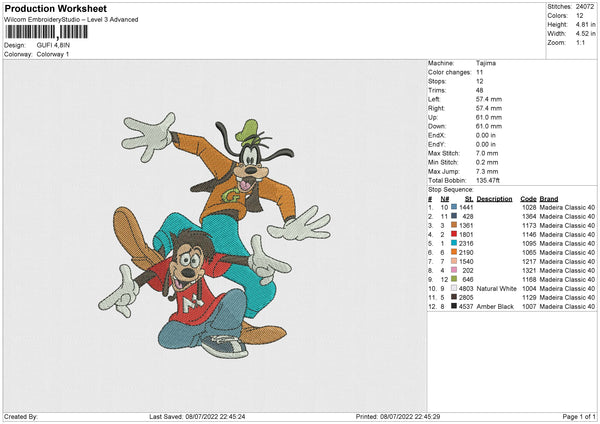Click the "N#" column header

tap(445, 199)
